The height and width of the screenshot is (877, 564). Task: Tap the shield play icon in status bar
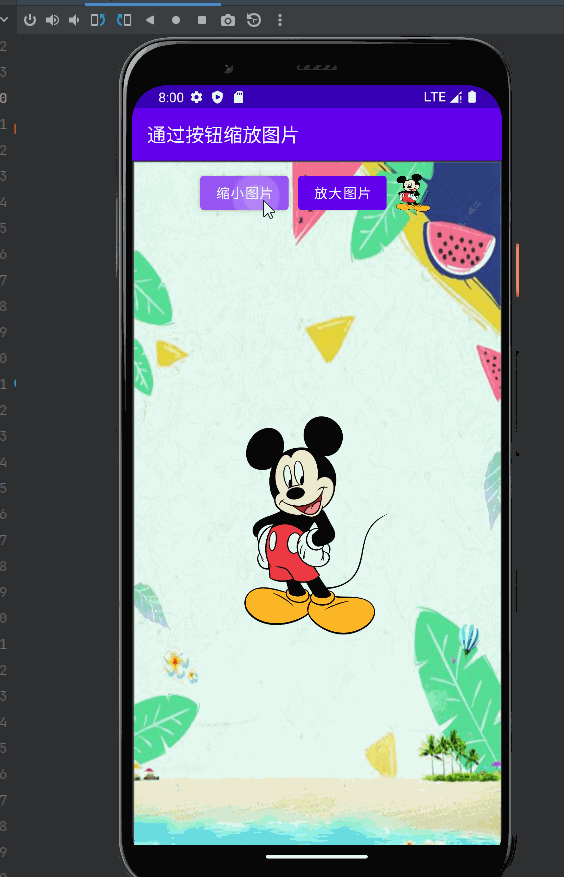point(218,97)
